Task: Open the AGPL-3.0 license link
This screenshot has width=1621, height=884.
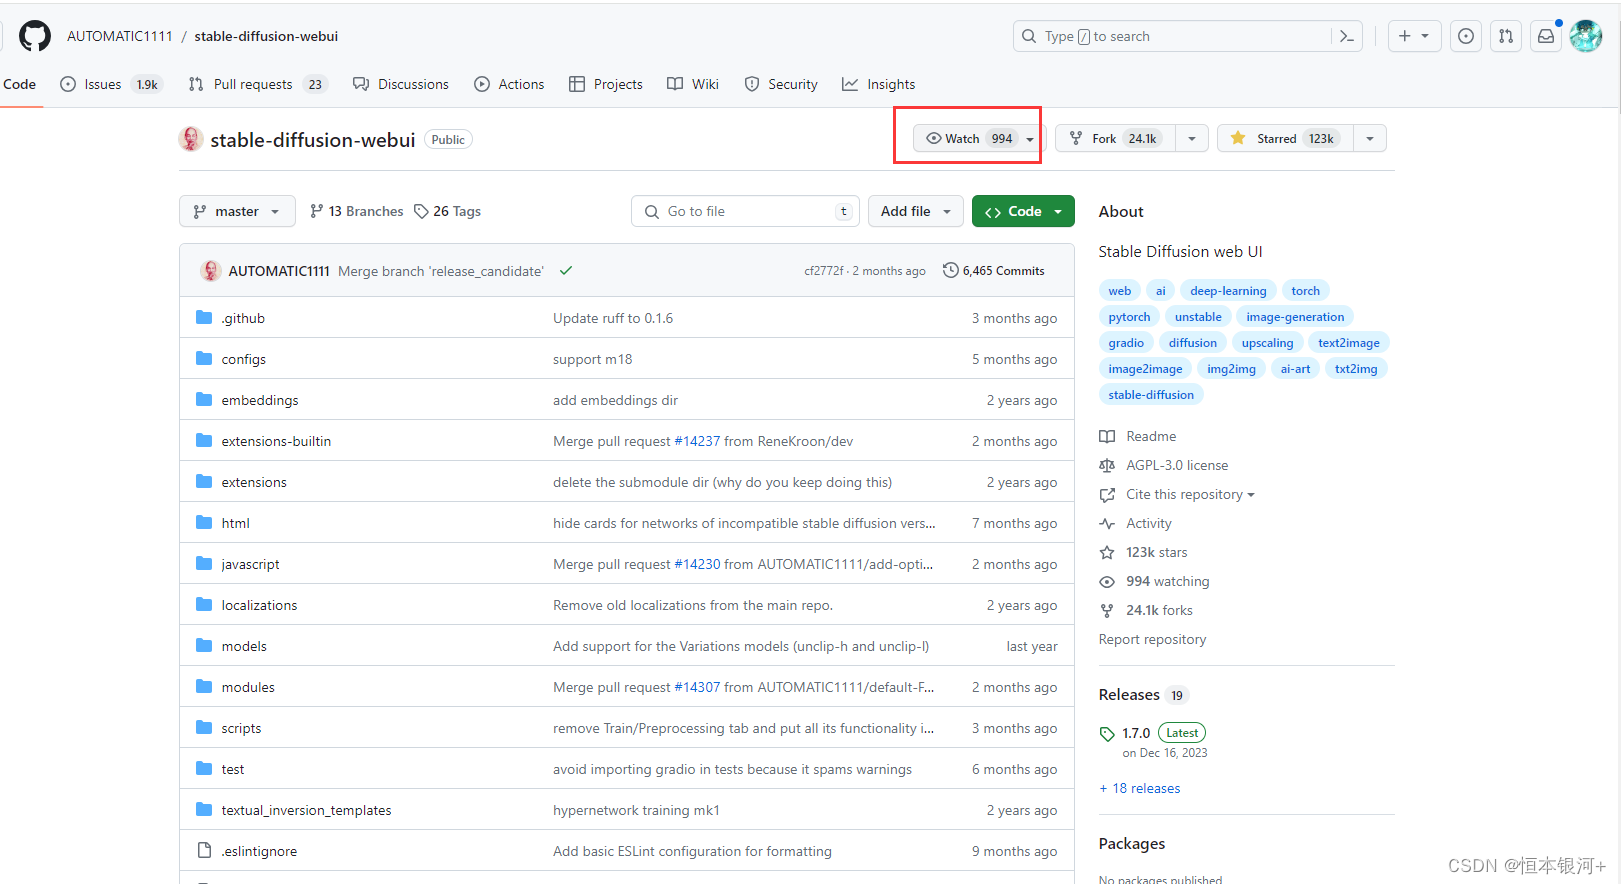Action: (1177, 465)
